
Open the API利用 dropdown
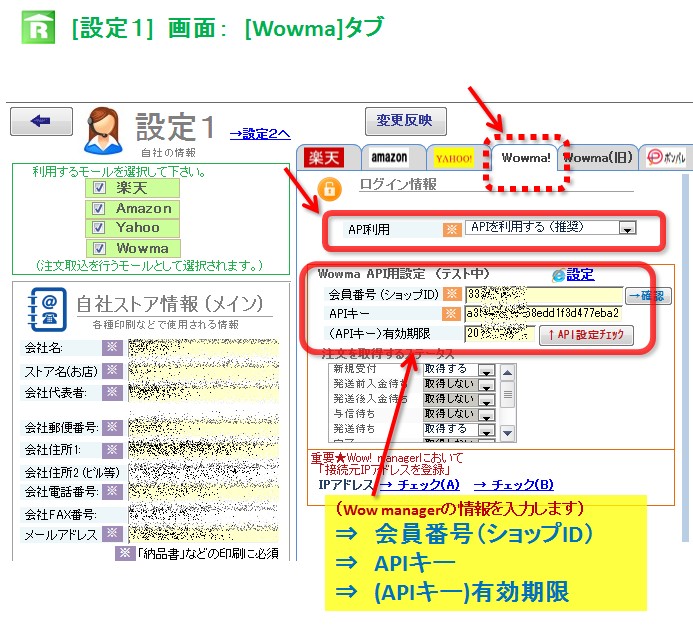pyautogui.click(x=627, y=228)
